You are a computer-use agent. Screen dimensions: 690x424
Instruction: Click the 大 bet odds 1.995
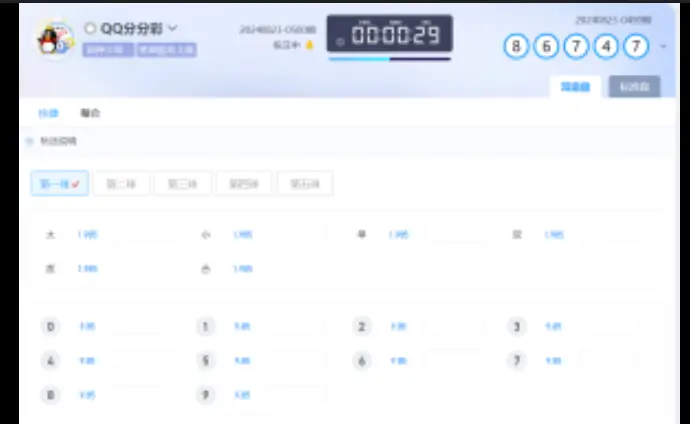(87, 234)
